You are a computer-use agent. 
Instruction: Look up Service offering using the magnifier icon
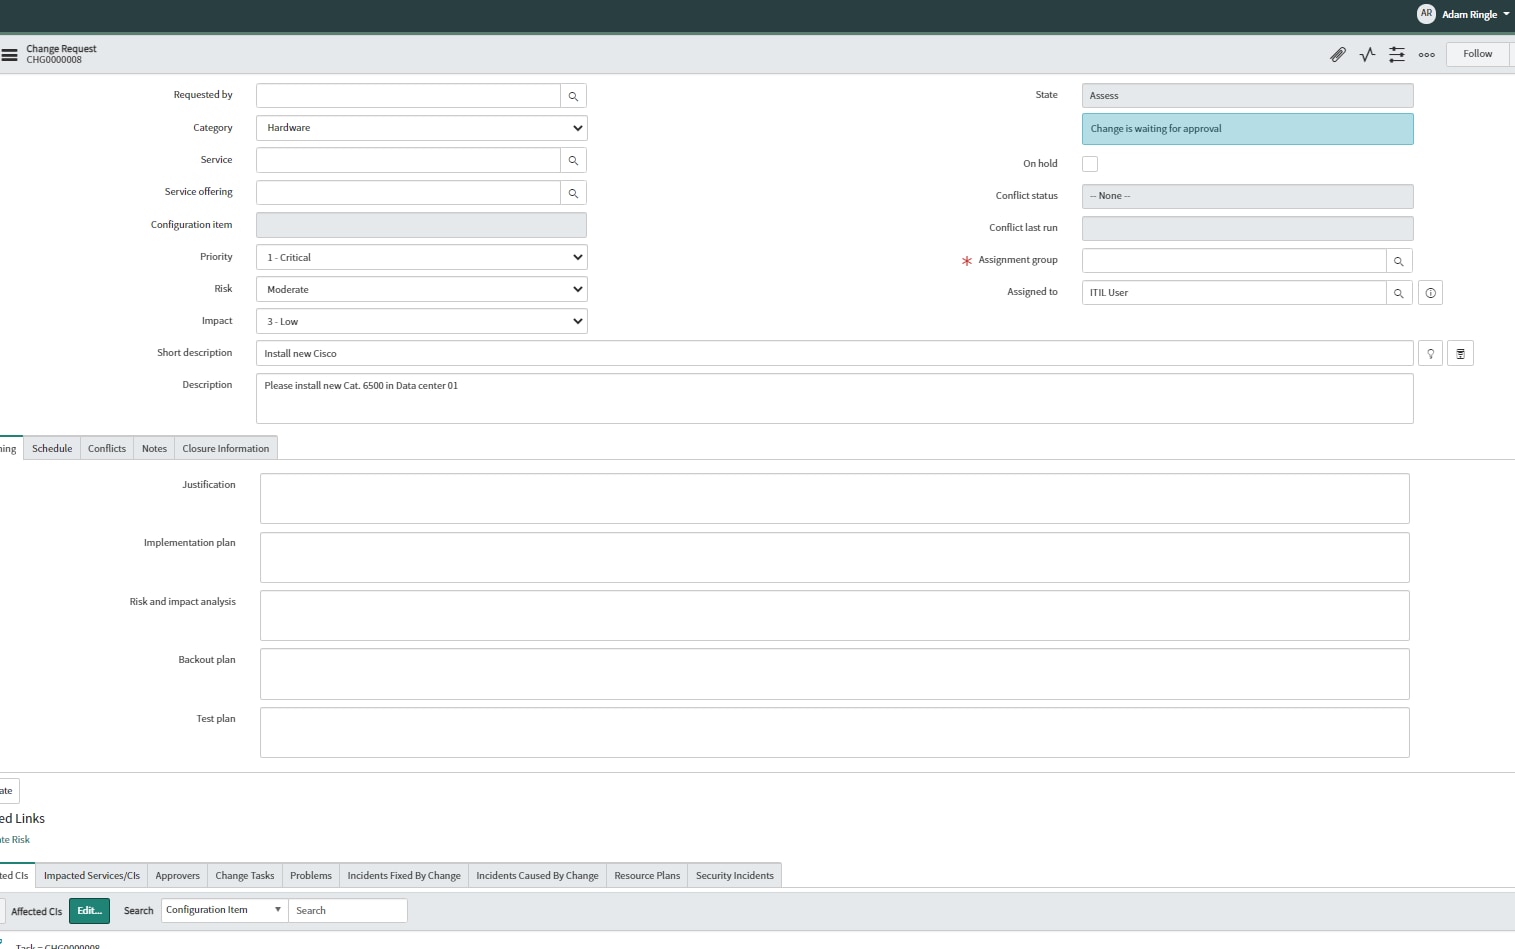click(x=574, y=193)
